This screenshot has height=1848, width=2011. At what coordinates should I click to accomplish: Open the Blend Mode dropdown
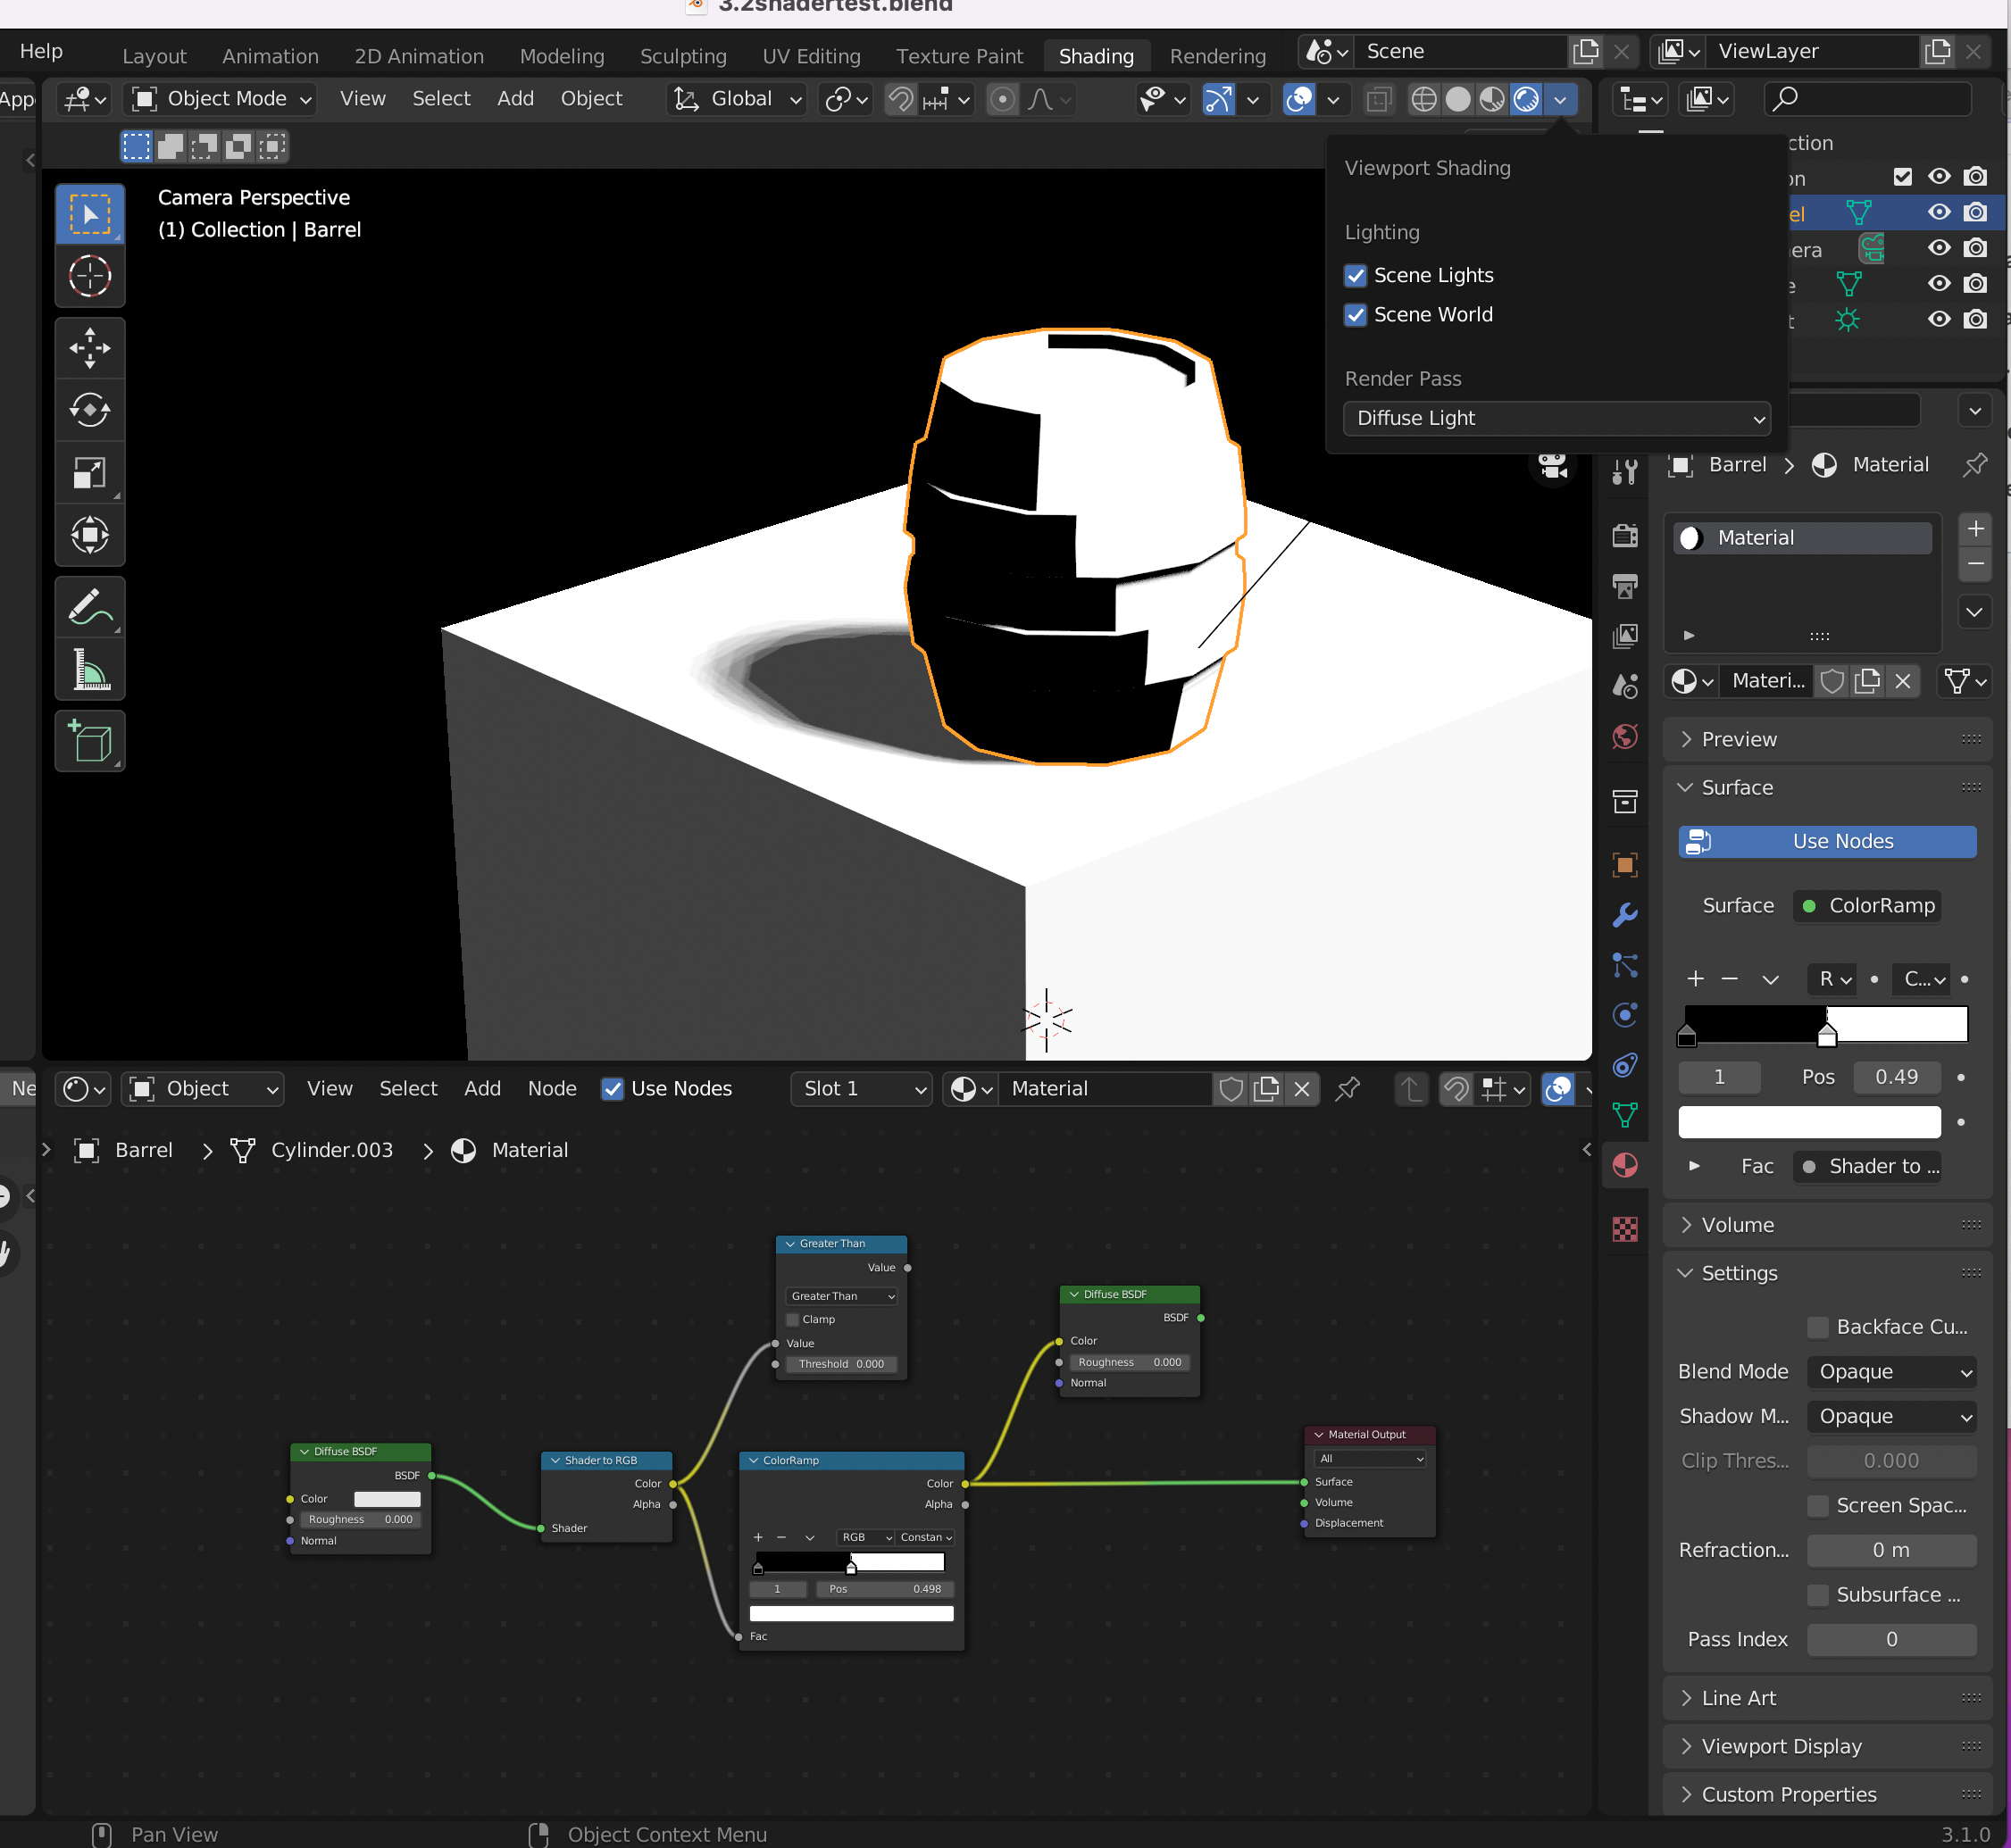click(1892, 1372)
